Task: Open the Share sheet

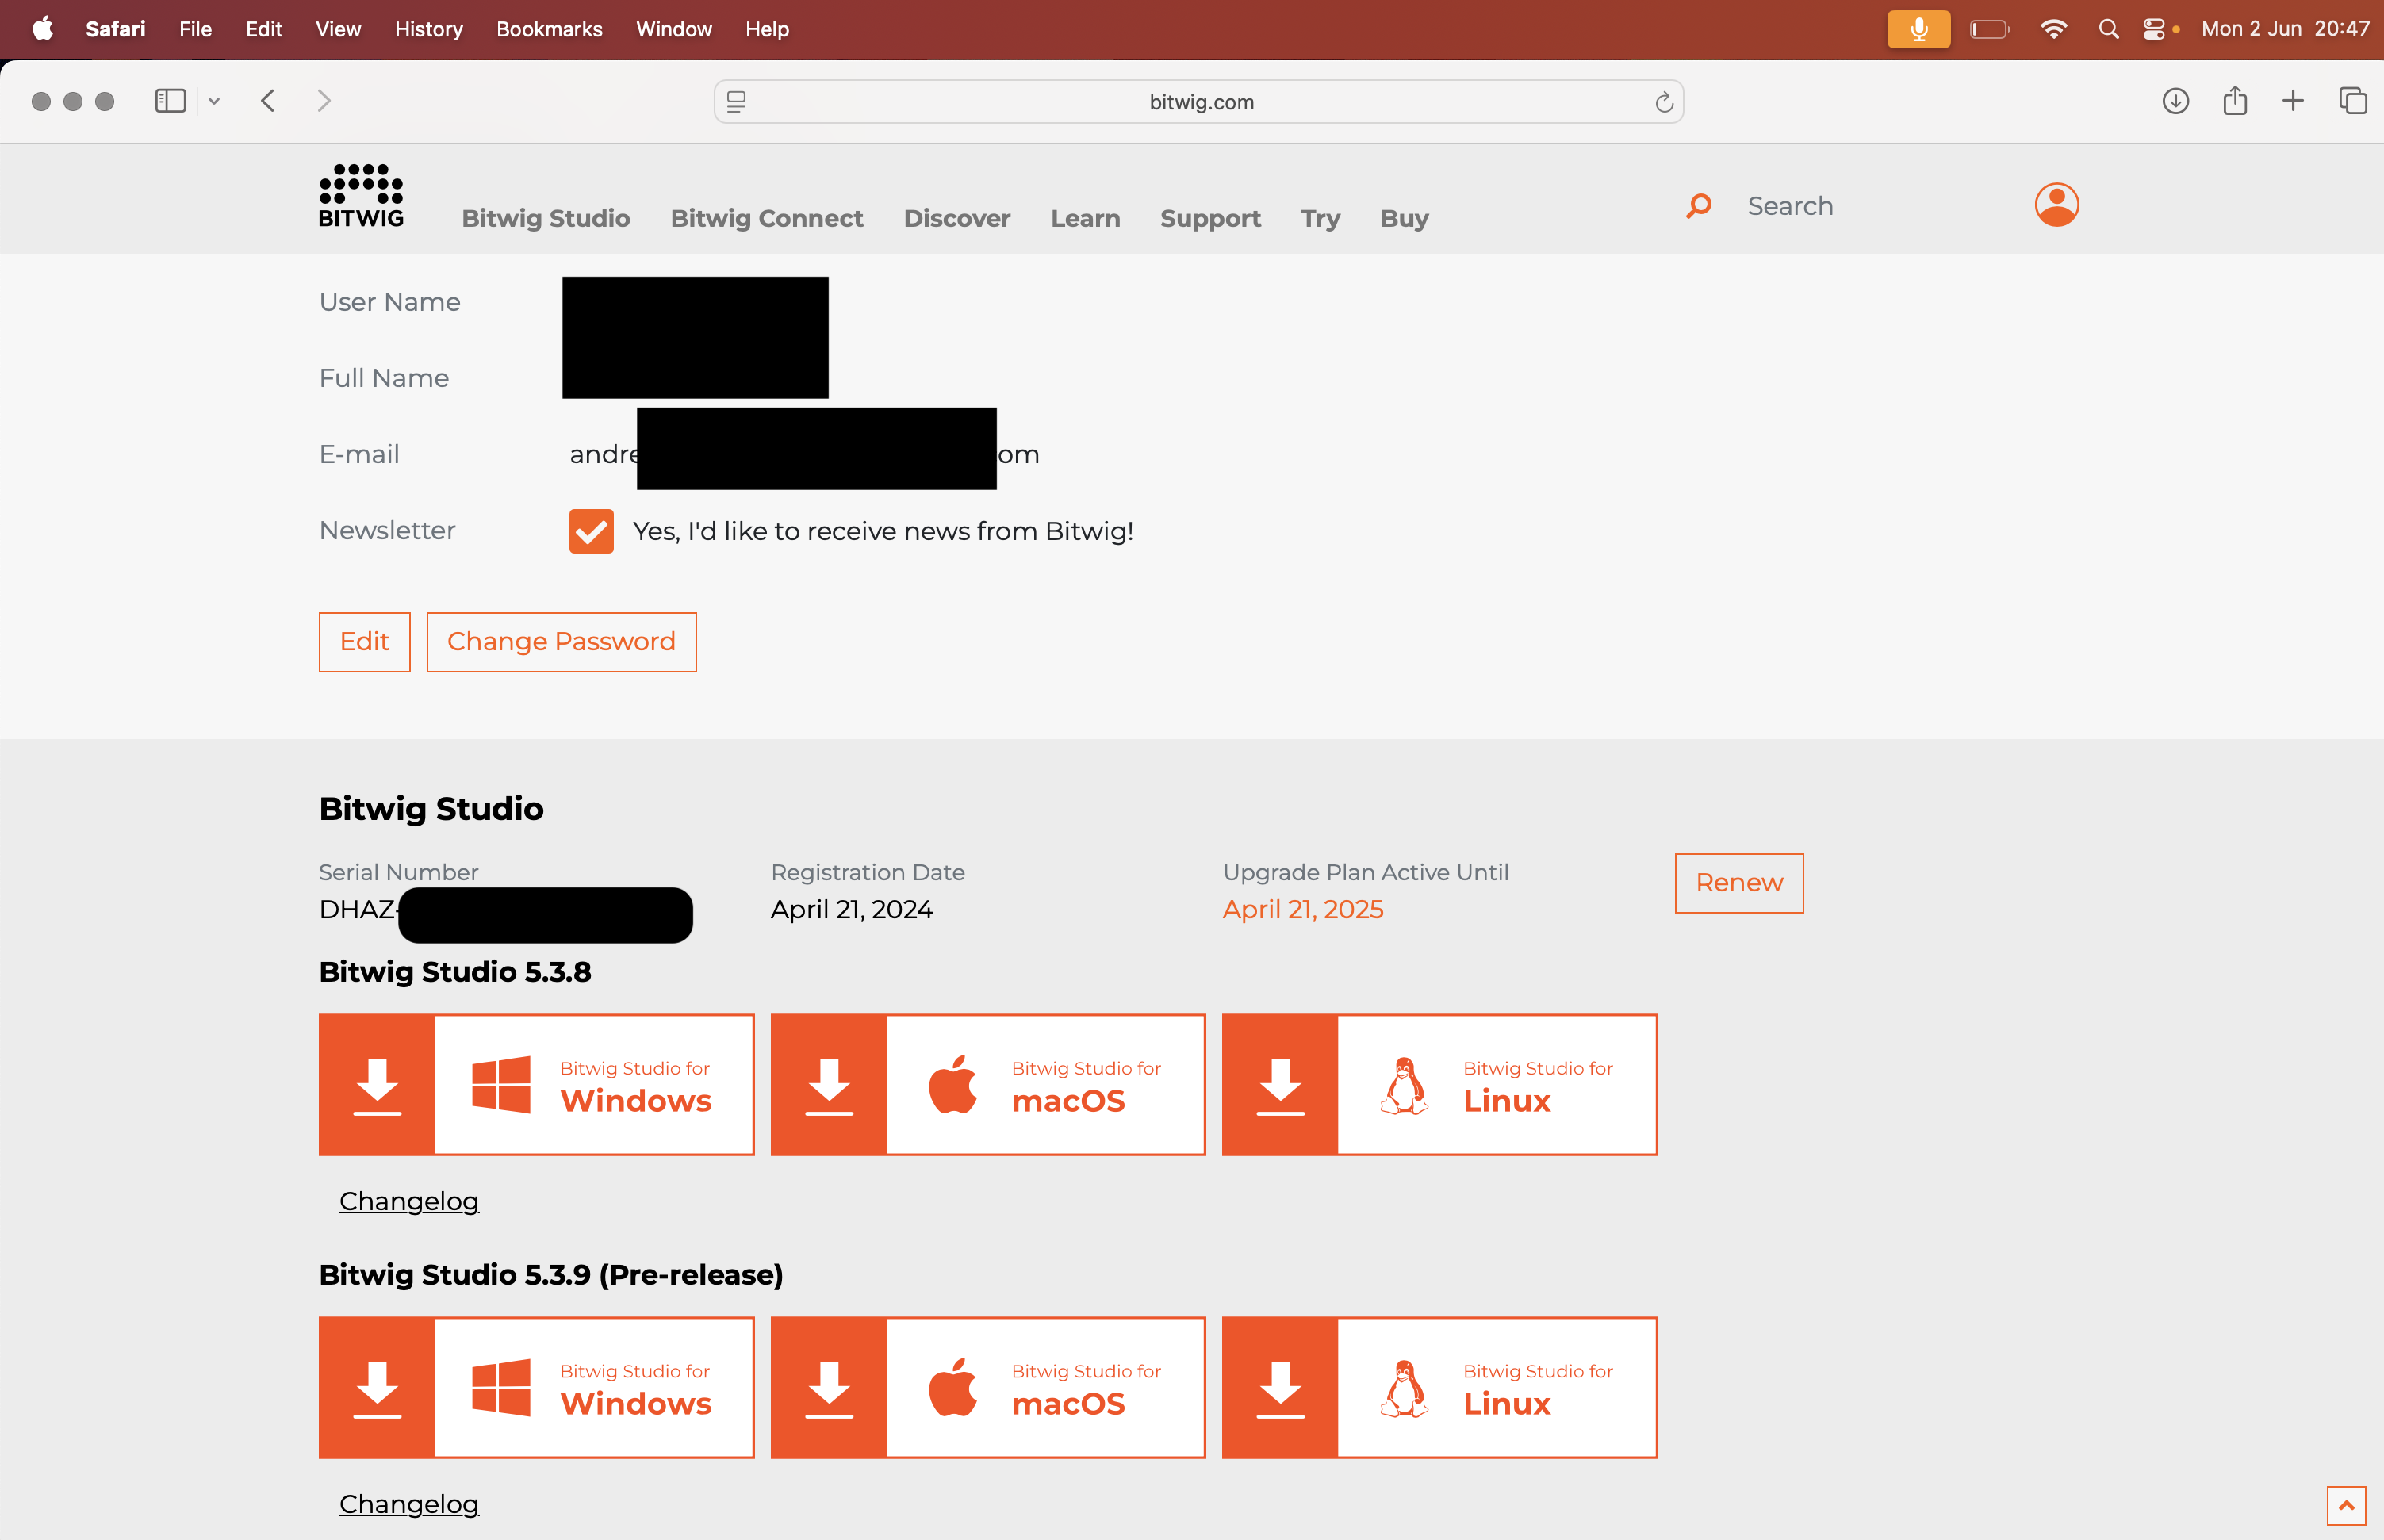Action: [x=2235, y=100]
